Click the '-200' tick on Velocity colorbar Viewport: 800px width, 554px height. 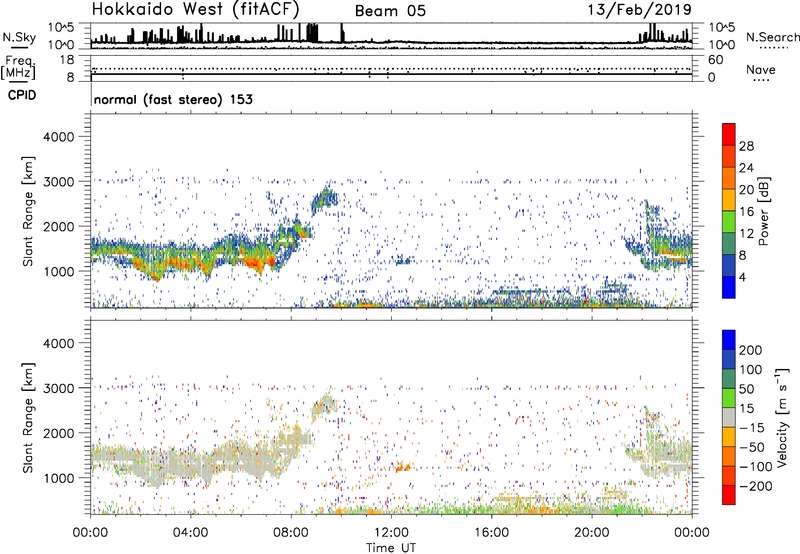[x=754, y=486]
